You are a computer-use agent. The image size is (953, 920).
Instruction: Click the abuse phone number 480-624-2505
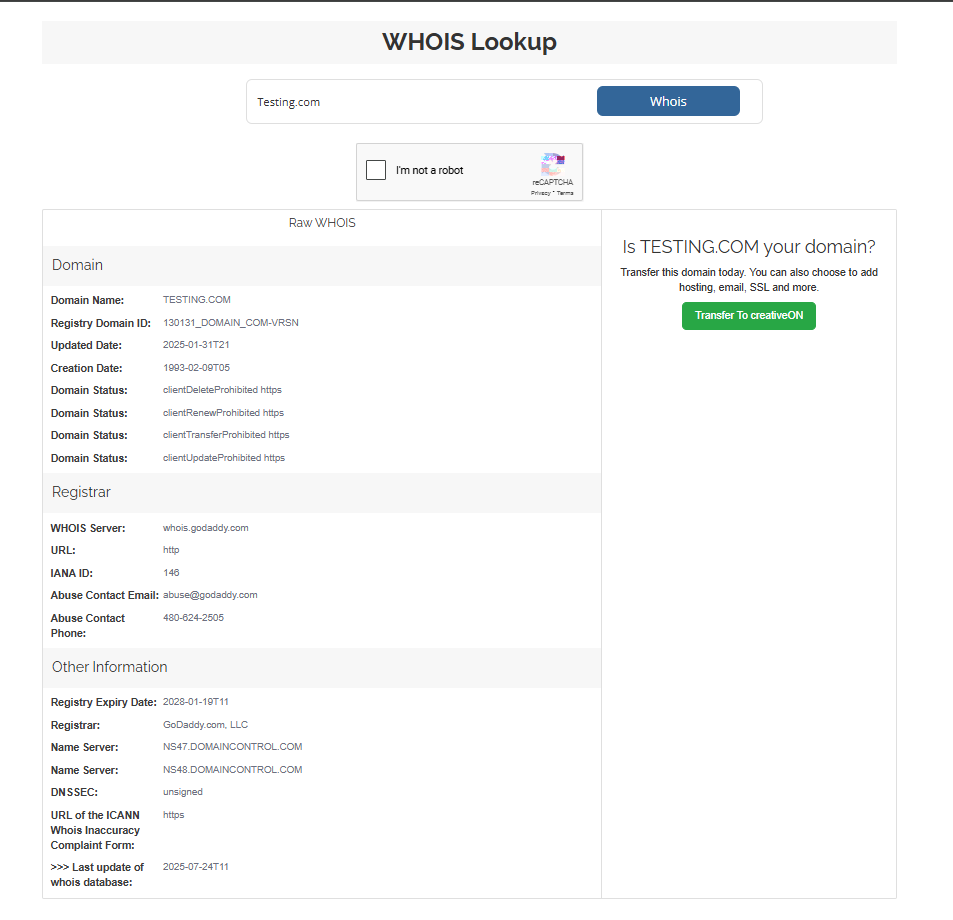(193, 618)
